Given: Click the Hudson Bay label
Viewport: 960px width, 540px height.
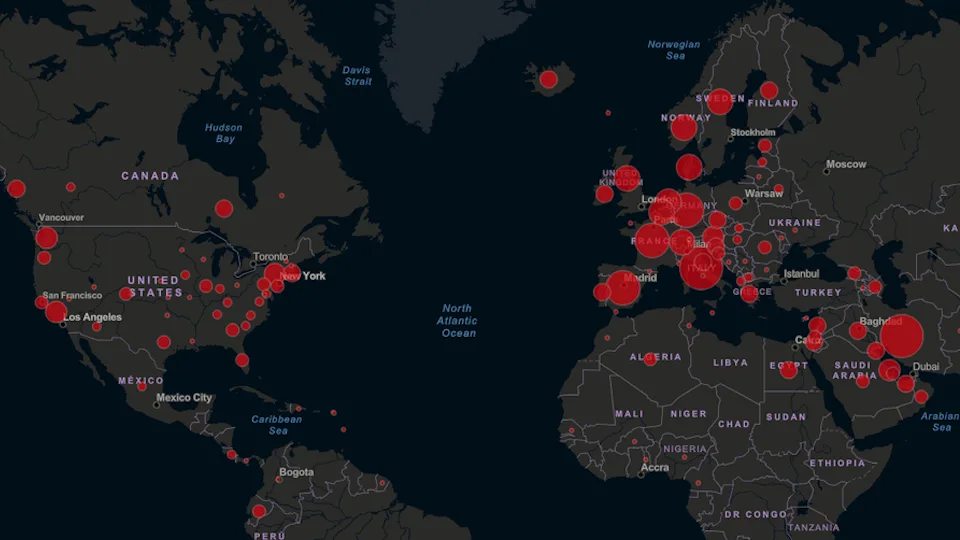Looking at the screenshot, I should pos(223,133).
